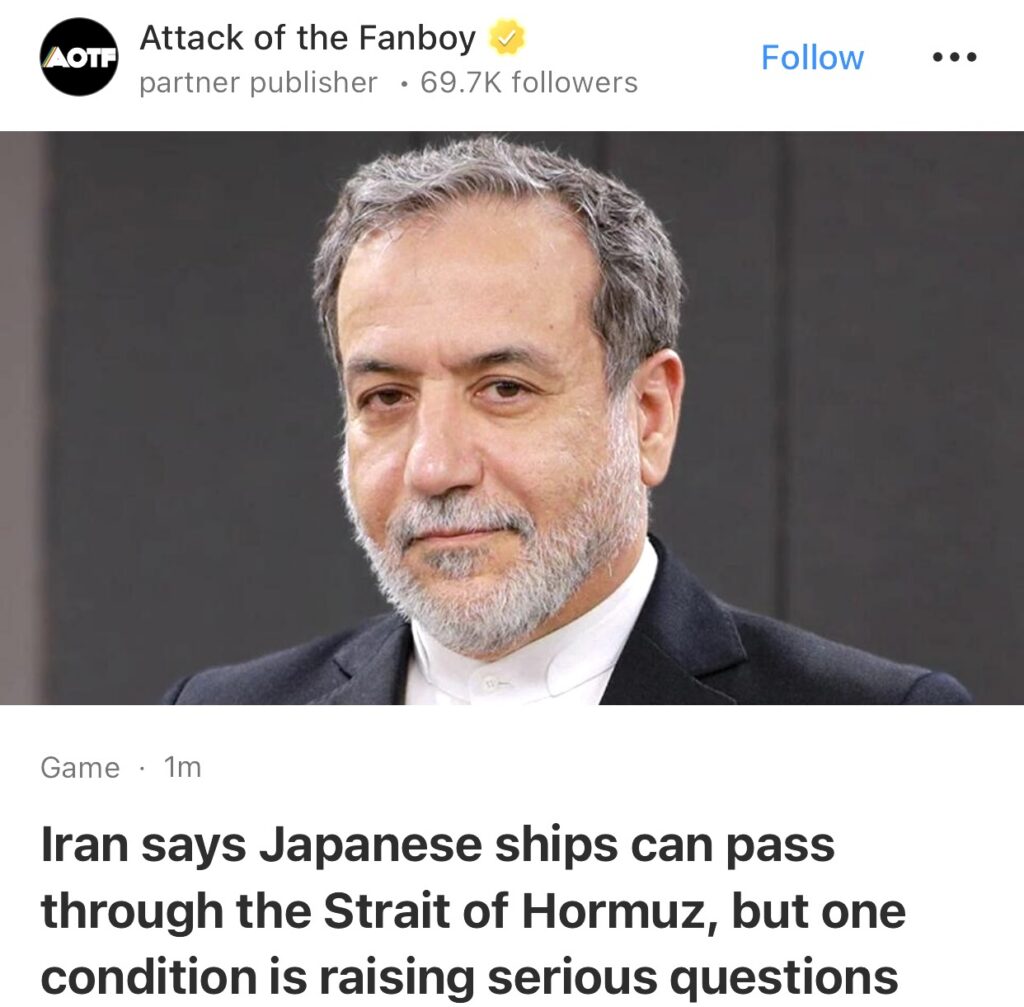
Task: Open the Iran Strait of Hormuz headline
Action: (473, 910)
